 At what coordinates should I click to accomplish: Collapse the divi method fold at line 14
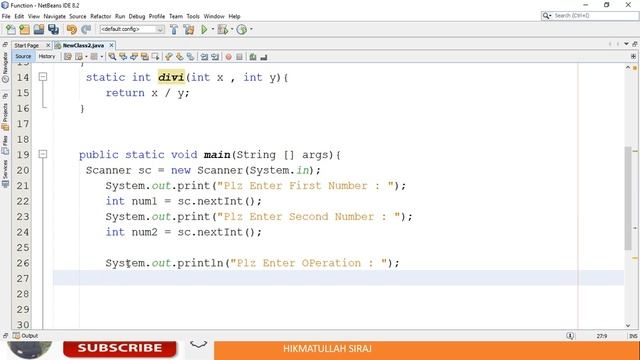43,77
